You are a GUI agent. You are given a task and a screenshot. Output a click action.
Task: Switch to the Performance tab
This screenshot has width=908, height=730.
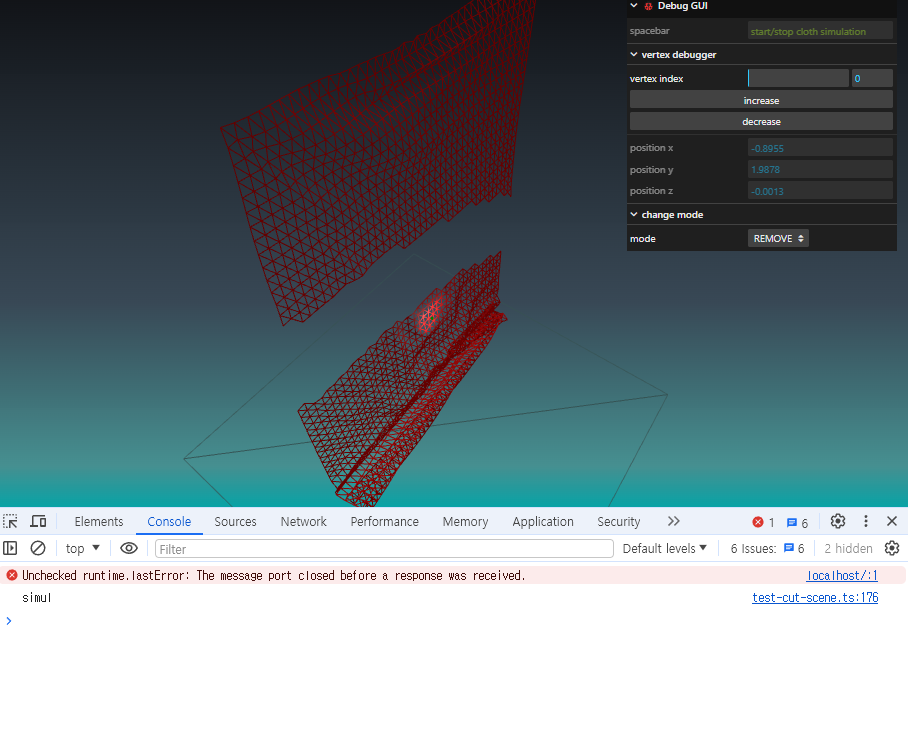tap(385, 522)
